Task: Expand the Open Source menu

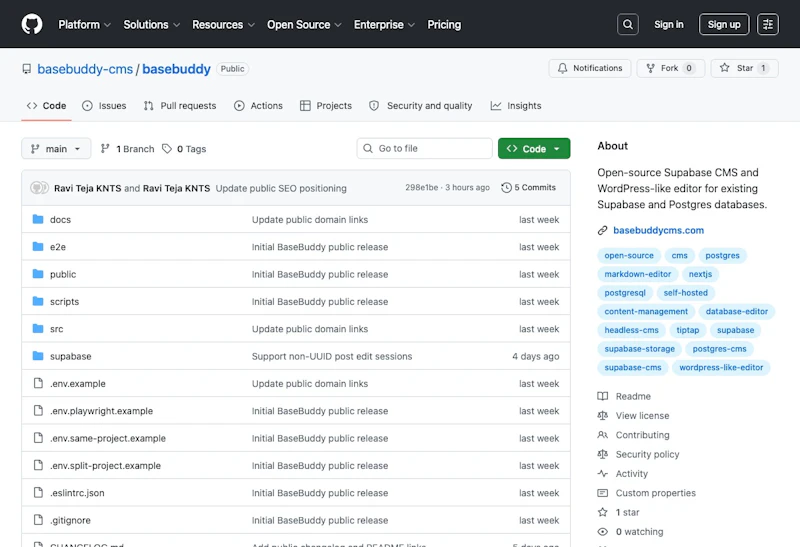Action: coord(304,24)
